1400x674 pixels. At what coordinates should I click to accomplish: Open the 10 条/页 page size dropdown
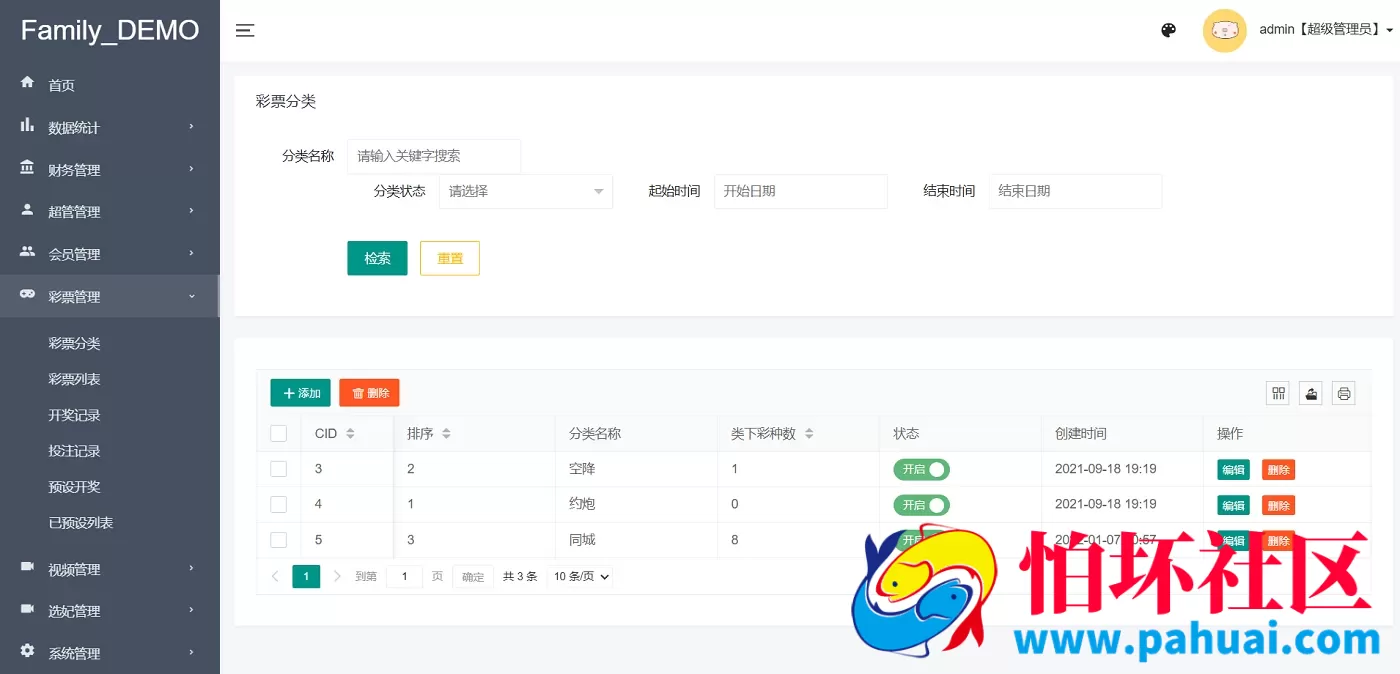[581, 576]
